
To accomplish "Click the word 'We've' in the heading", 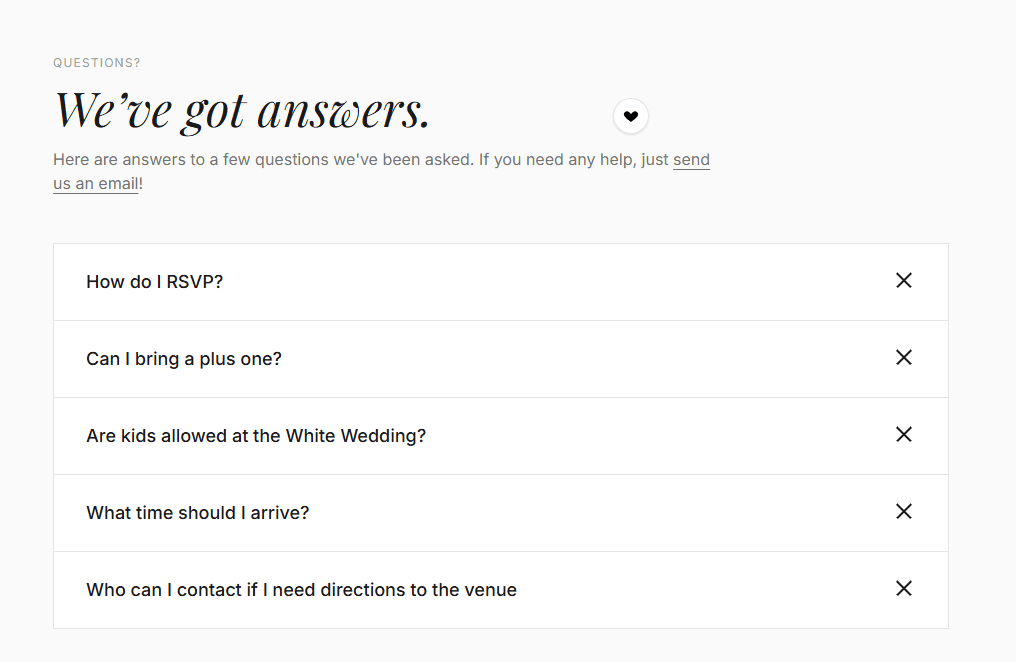I will [114, 111].
